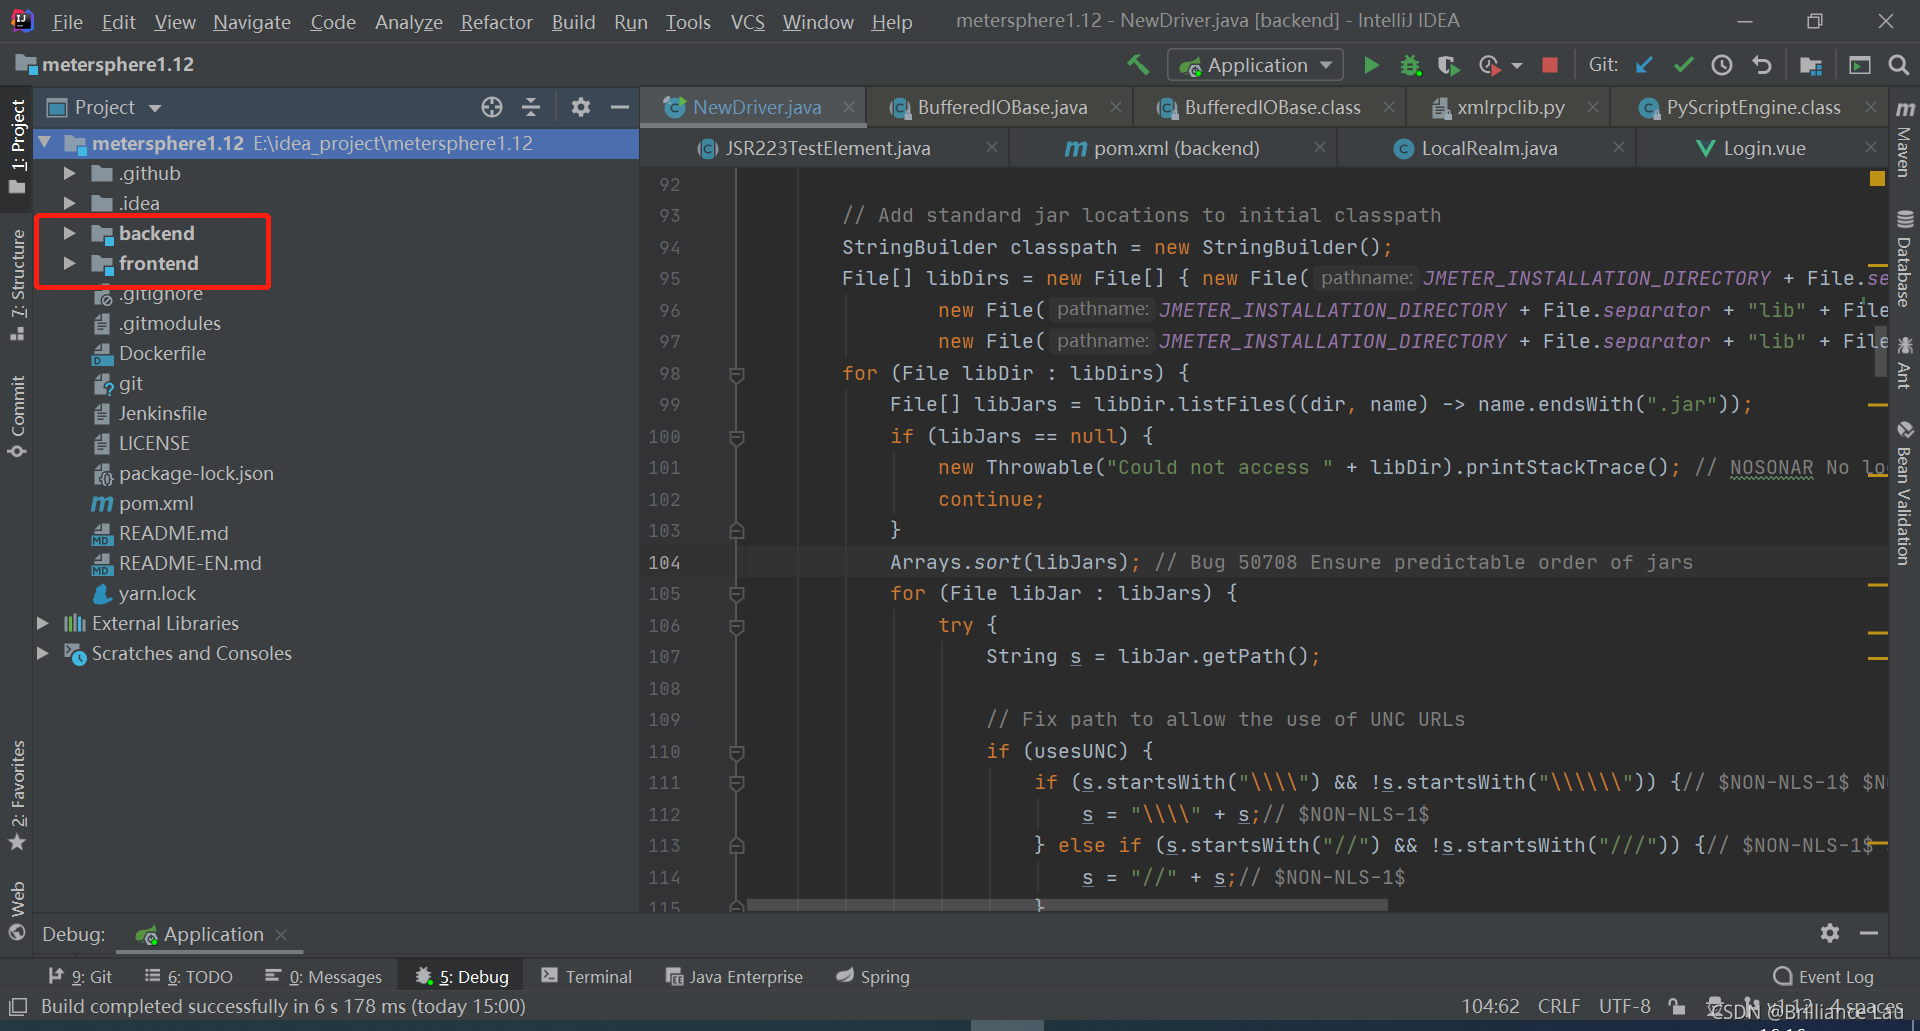1920x1031 pixels.
Task: Switch to xmlrpclib.py tab
Action: click(1510, 107)
